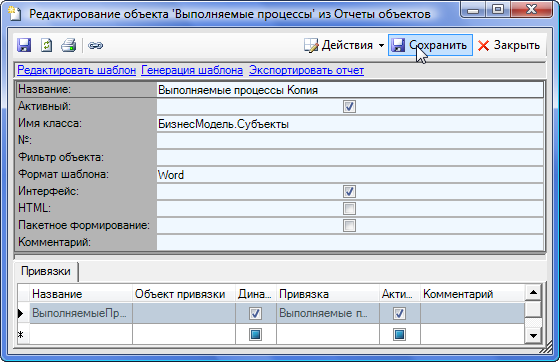Click the grid scrollbar up arrow
This screenshot has height=362, width=560.
533,293
